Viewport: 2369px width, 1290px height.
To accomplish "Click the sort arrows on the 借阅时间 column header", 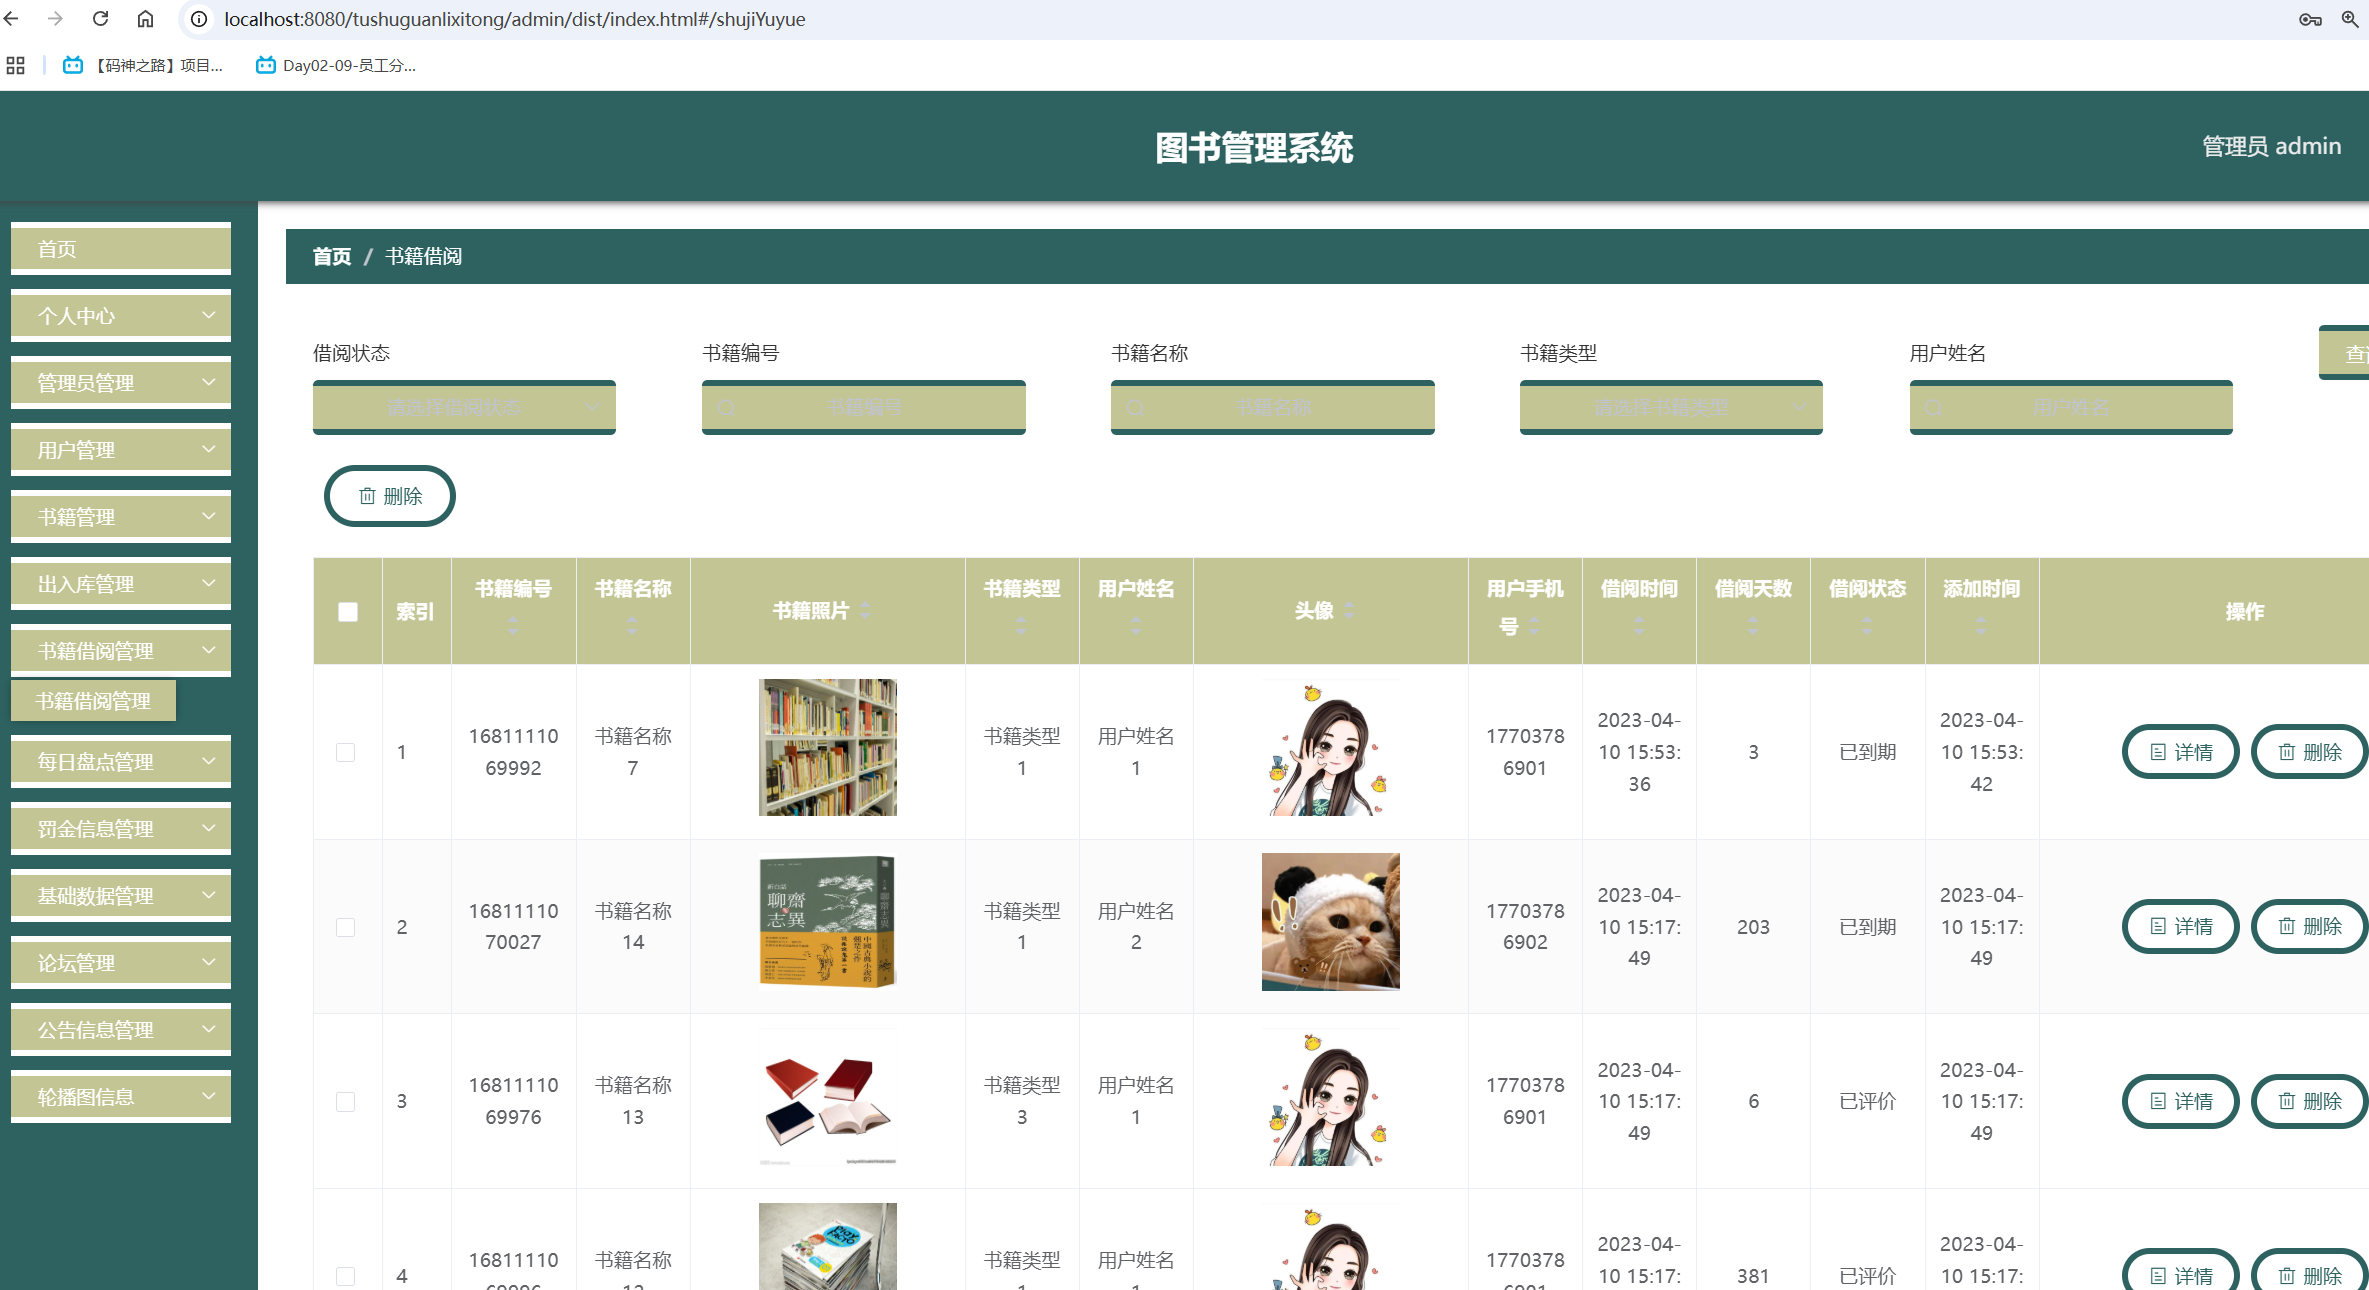I will pyautogui.click(x=1639, y=626).
